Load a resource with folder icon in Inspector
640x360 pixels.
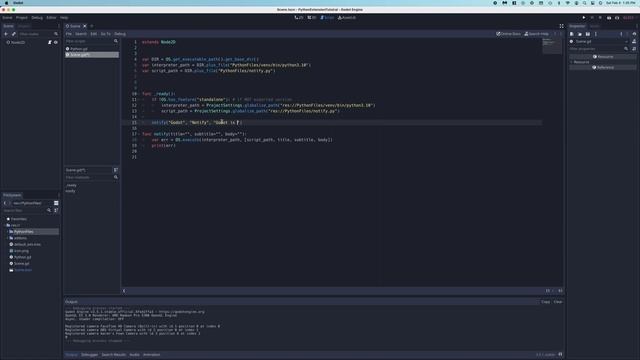(x=580, y=34)
